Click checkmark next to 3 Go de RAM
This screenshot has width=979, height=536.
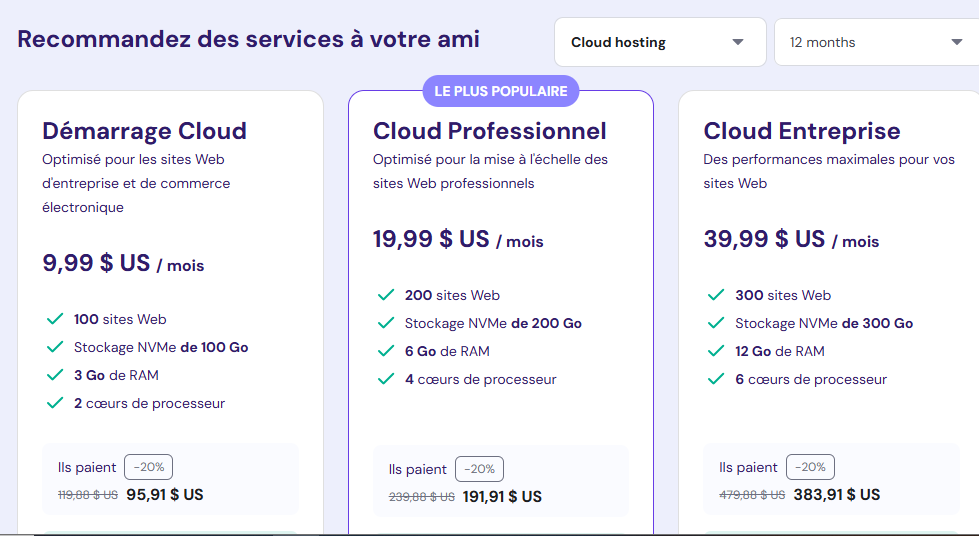[55, 375]
